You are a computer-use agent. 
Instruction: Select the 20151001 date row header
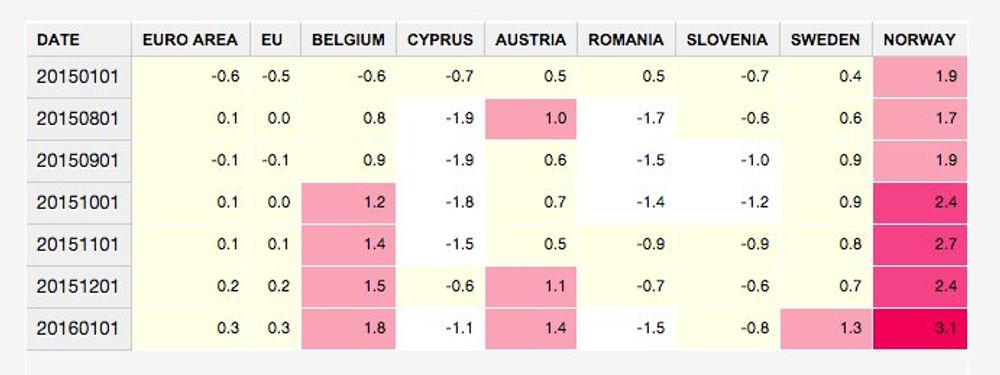(79, 203)
